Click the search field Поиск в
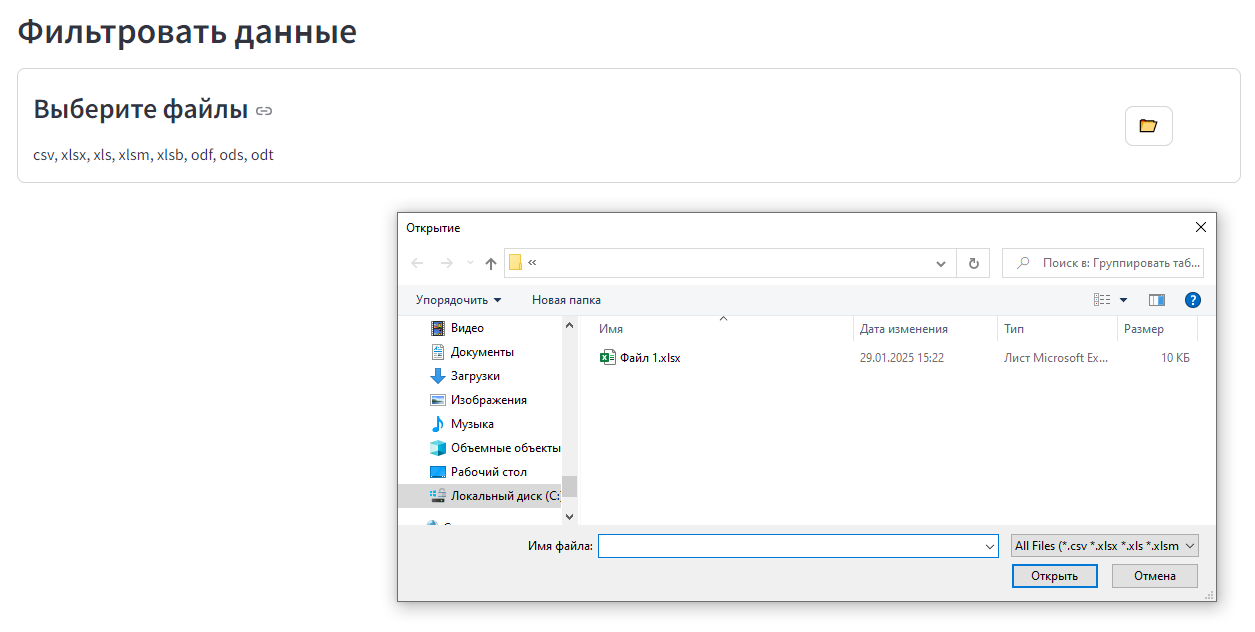 point(1103,263)
